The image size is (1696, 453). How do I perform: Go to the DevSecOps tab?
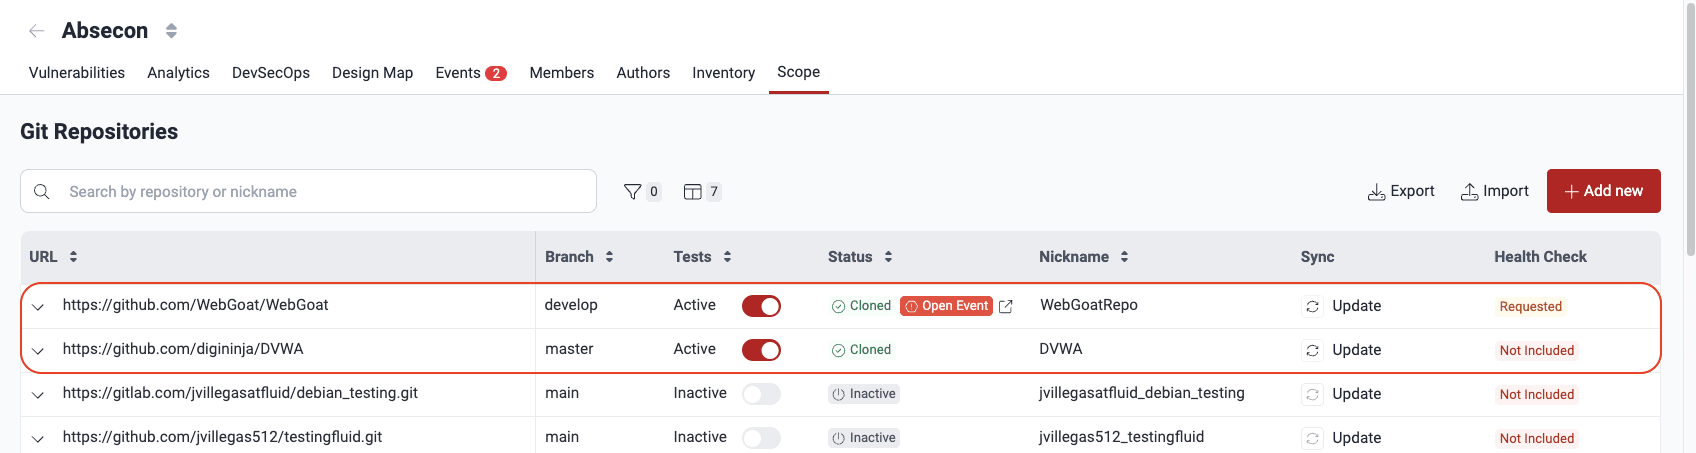(x=271, y=73)
